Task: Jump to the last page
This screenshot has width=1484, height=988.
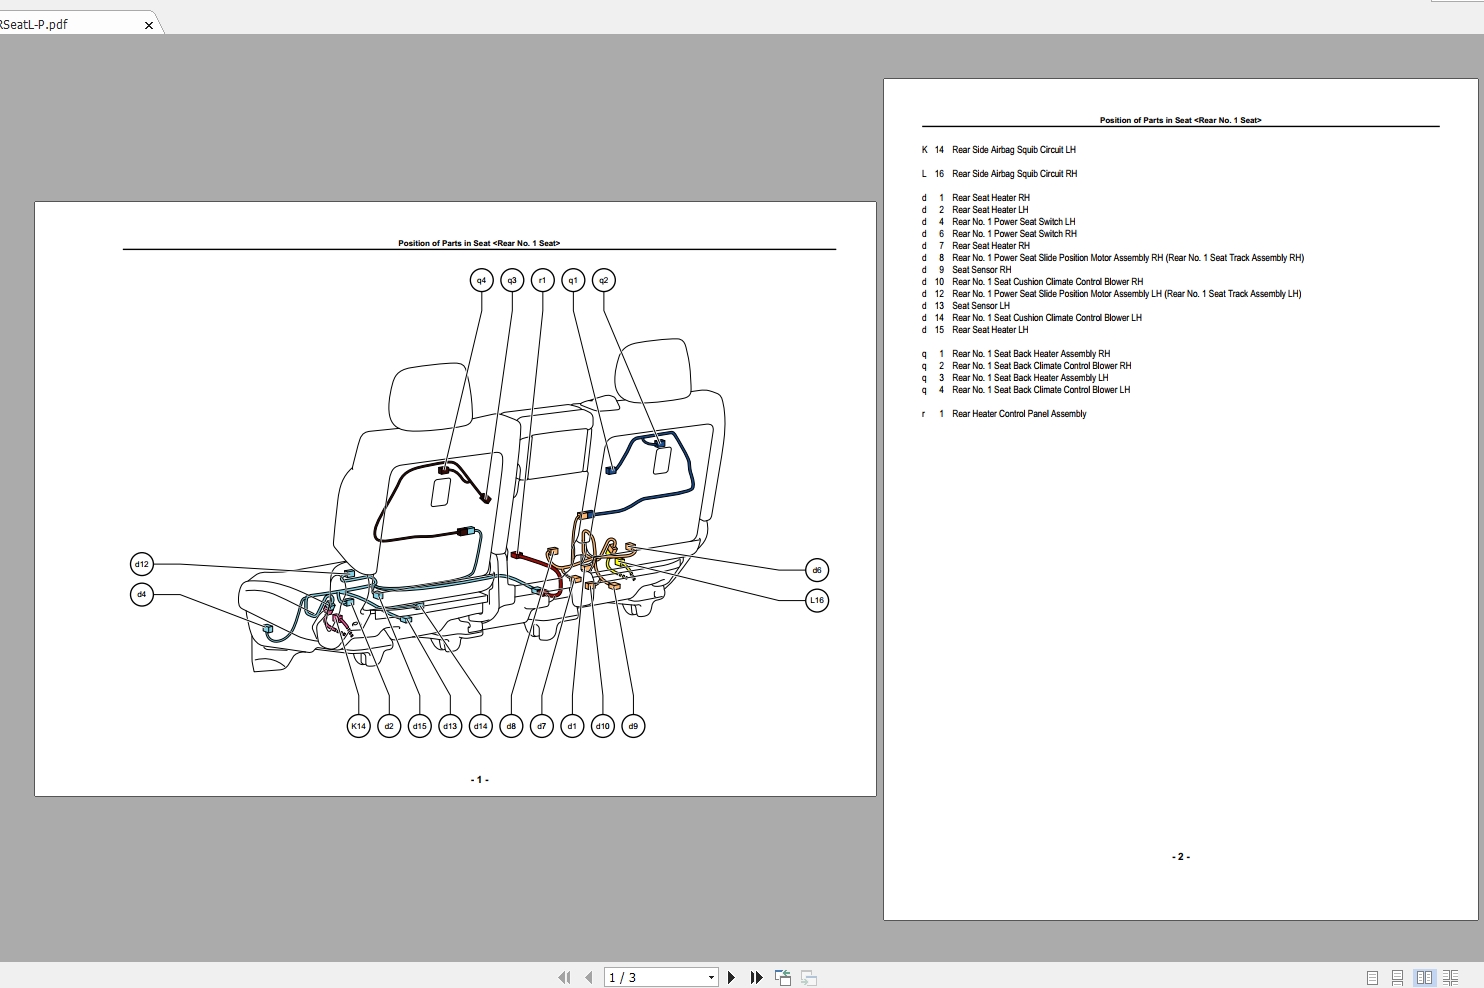Action: pos(757,977)
